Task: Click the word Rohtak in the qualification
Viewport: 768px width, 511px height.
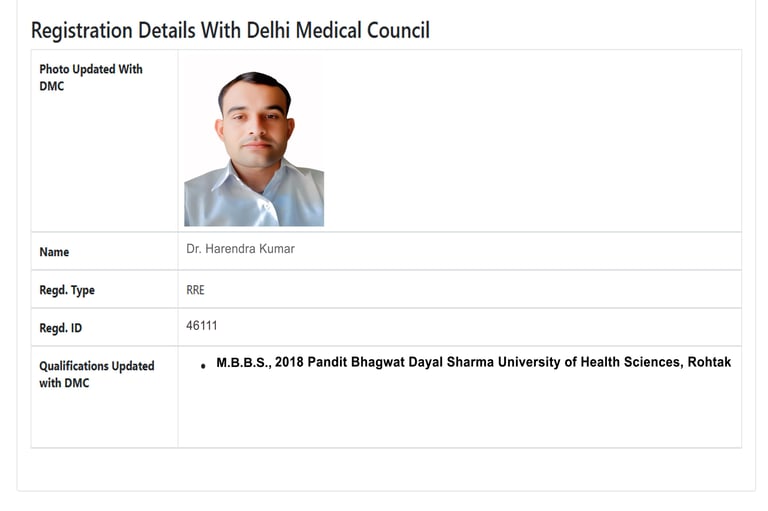Action: [x=709, y=362]
